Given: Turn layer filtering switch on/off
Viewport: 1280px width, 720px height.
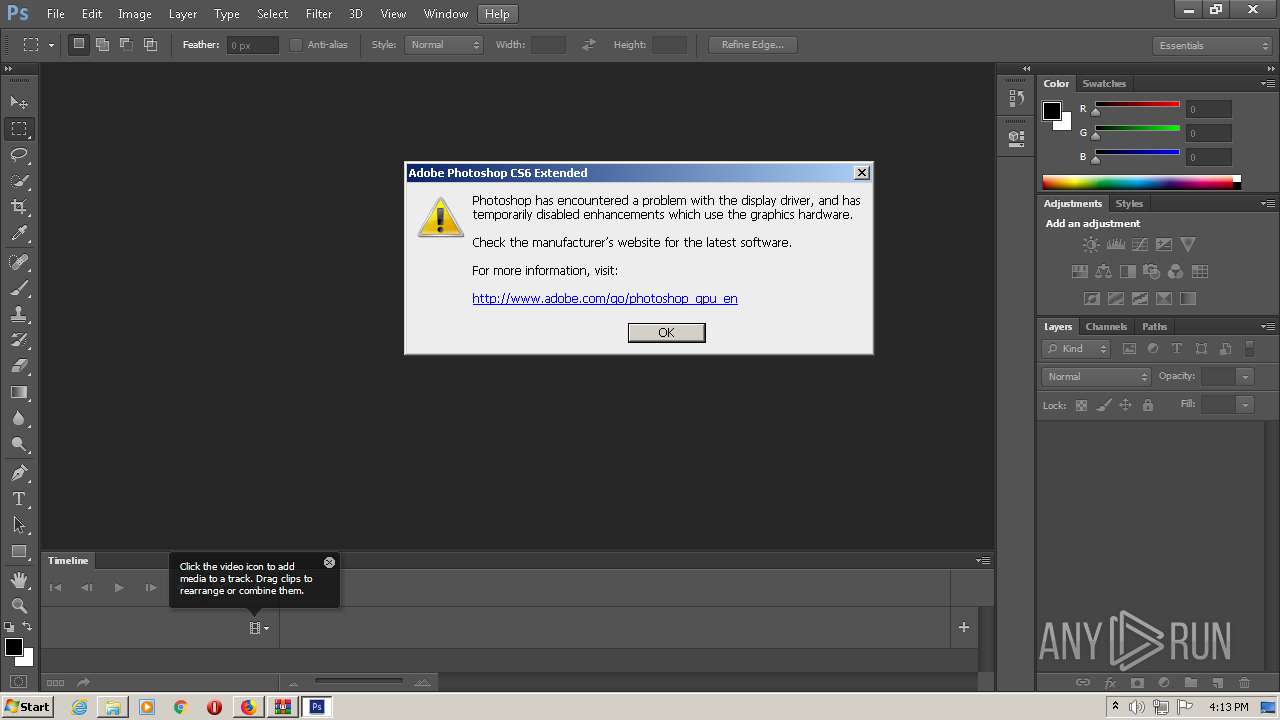Looking at the screenshot, I should pyautogui.click(x=1250, y=349).
